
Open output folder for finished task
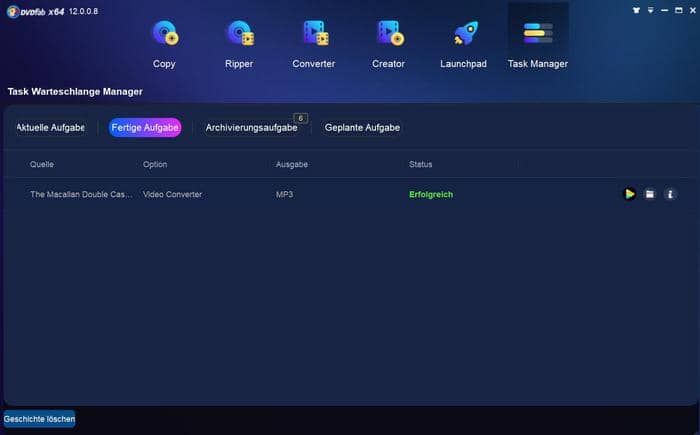click(x=650, y=194)
